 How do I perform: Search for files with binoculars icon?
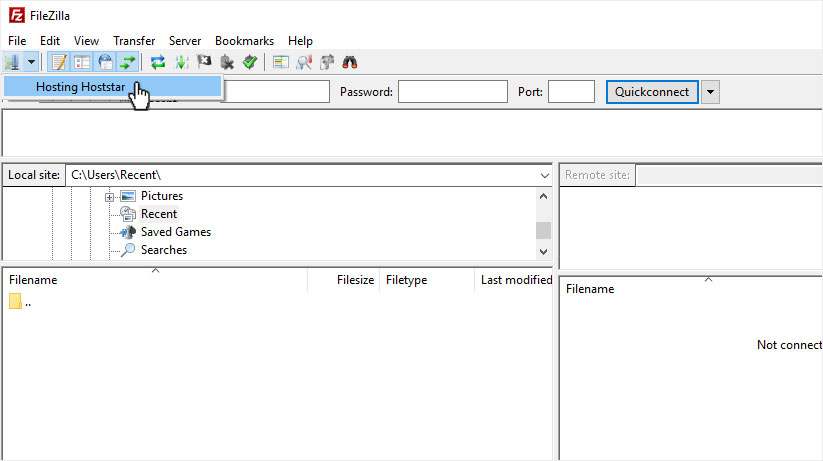coord(350,62)
